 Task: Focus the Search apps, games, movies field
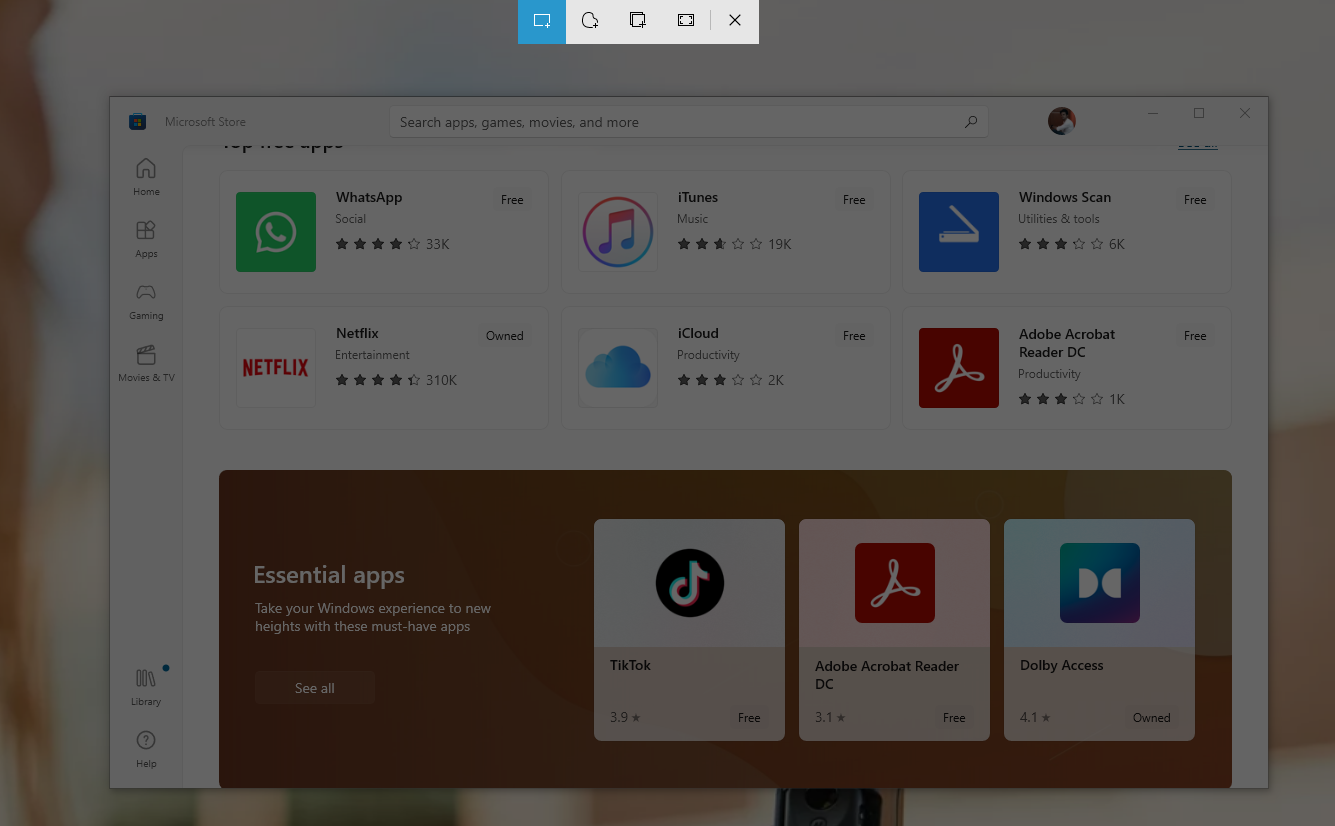(x=689, y=122)
